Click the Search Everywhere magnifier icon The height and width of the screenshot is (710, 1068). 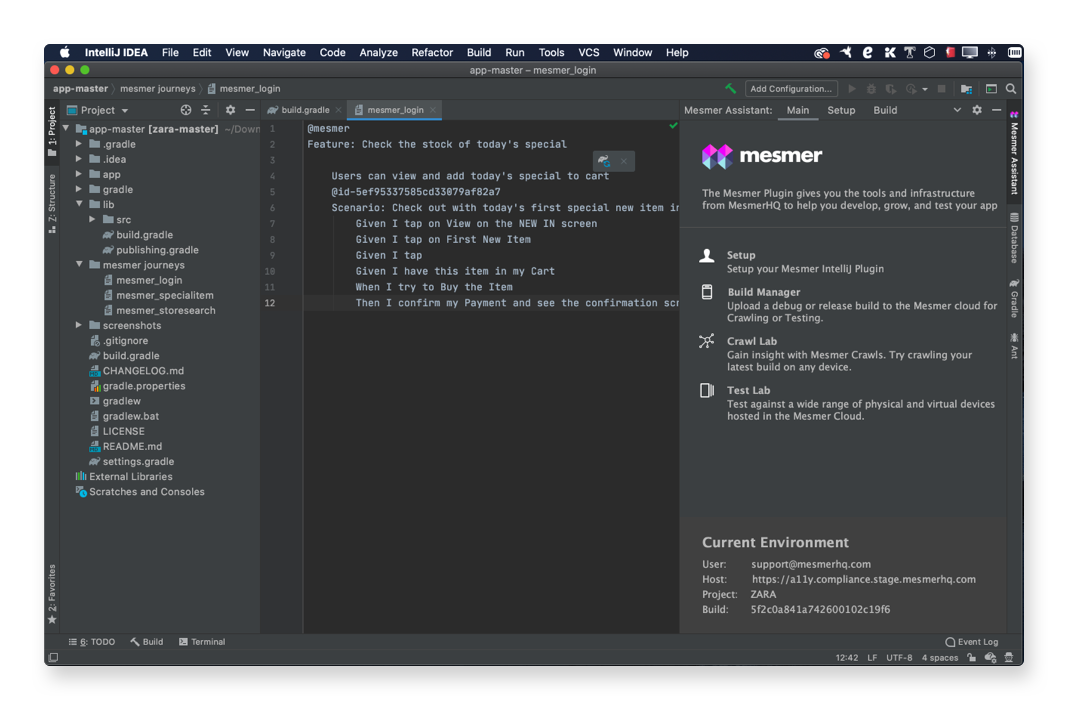(x=1011, y=89)
